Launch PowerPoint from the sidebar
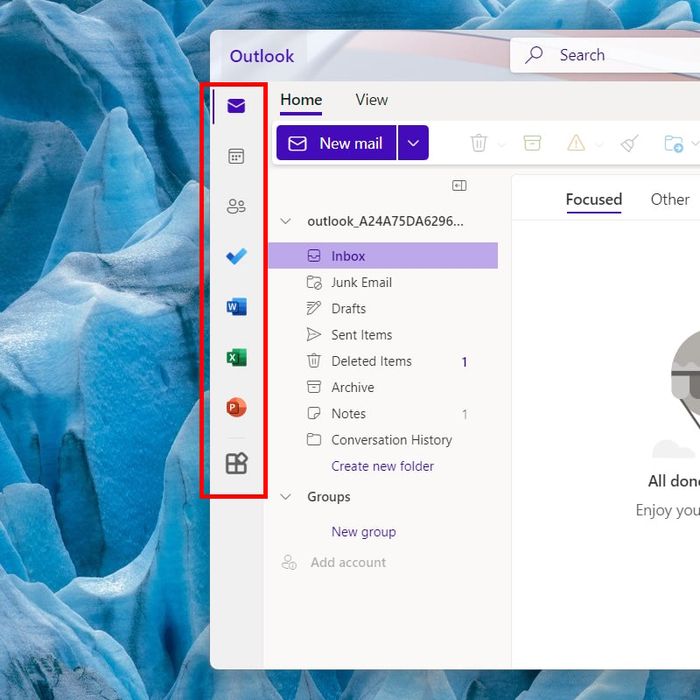The height and width of the screenshot is (700, 700). click(236, 408)
